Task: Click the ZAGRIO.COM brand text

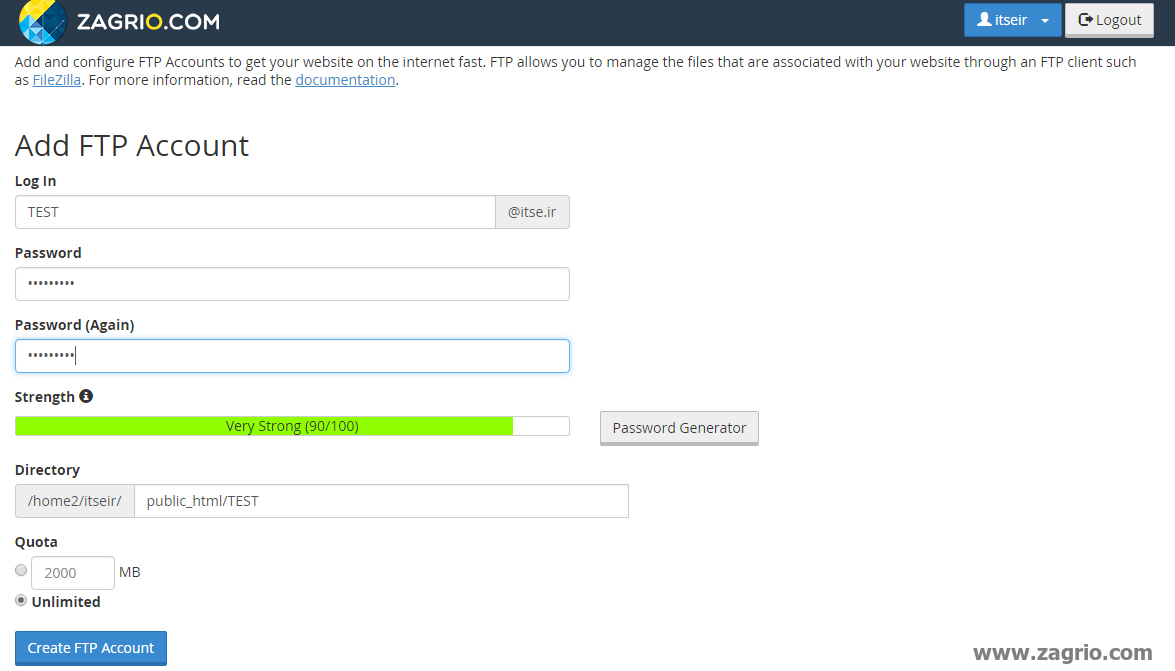Action: (148, 22)
